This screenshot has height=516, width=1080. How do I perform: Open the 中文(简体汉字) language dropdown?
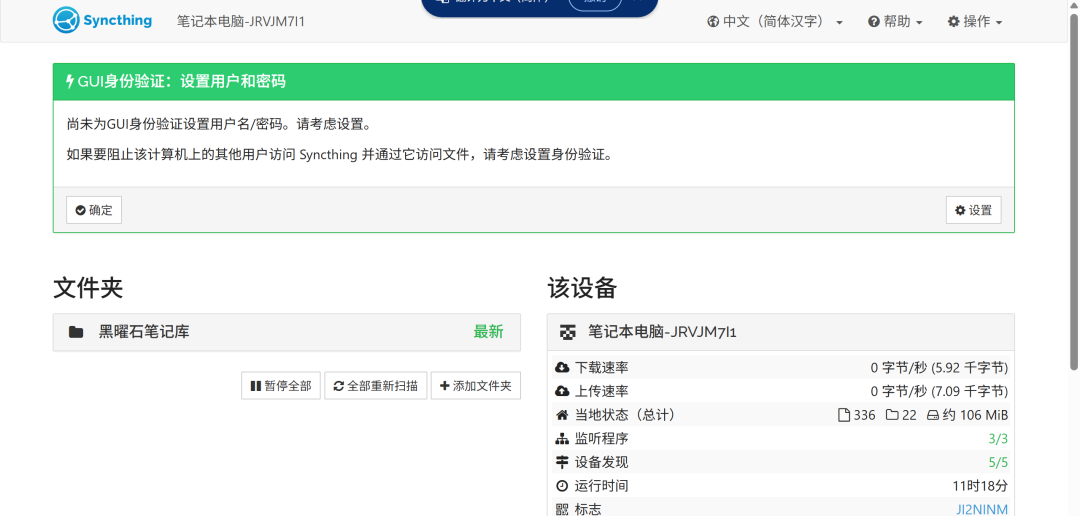(775, 21)
